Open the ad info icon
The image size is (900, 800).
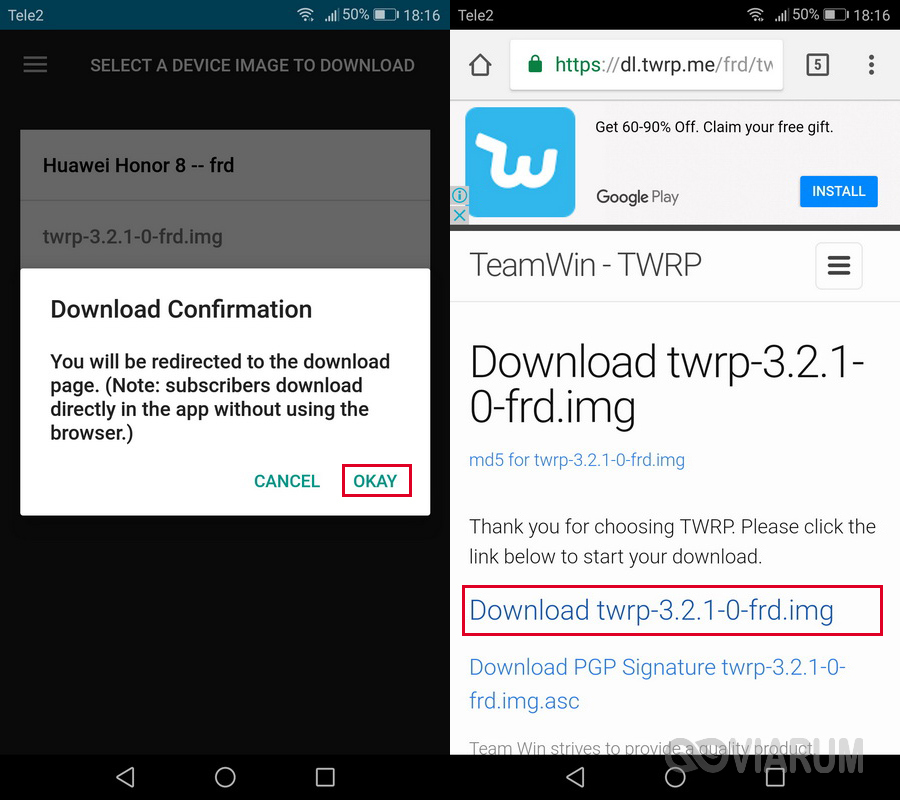(459, 196)
